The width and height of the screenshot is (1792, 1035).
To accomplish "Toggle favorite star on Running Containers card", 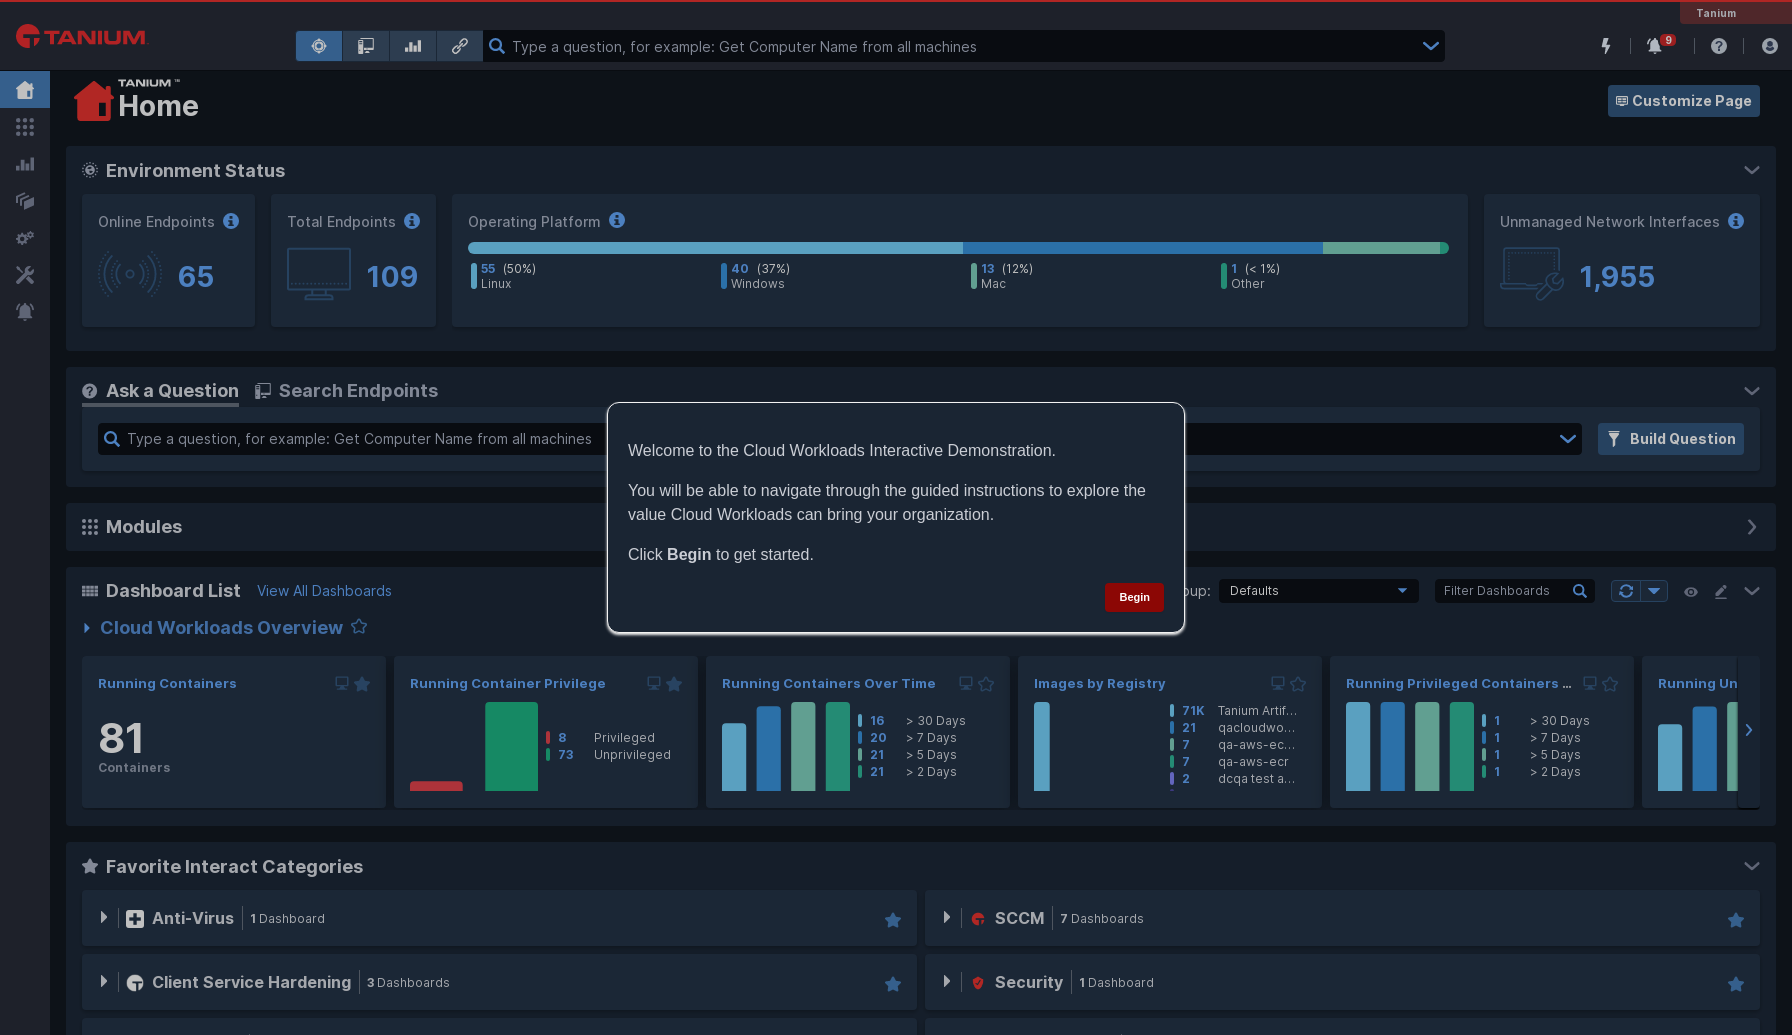I will point(362,684).
